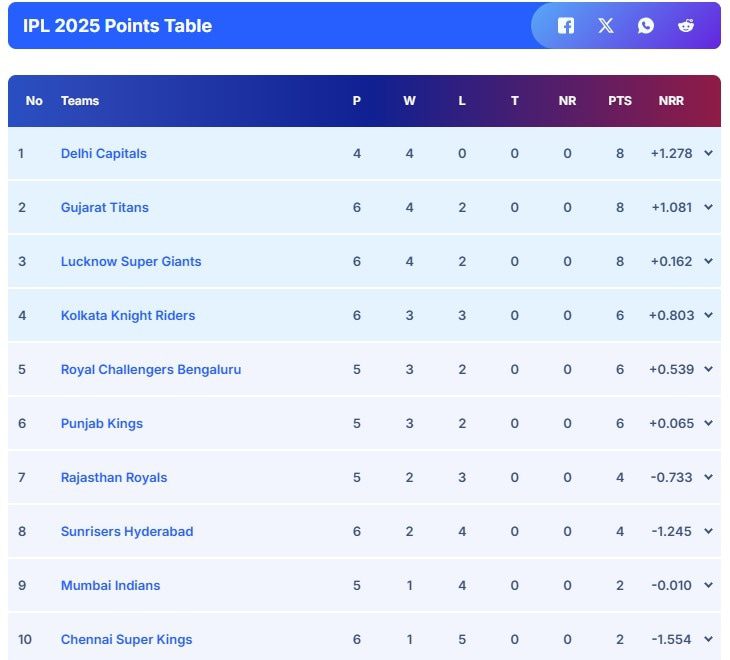Screen dimensions: 730x660
Task: Open Delhi Capitals team link
Action: coord(103,153)
